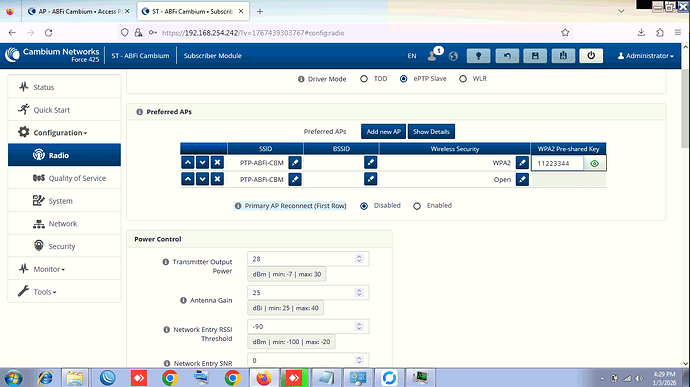The width and height of the screenshot is (690, 387).
Task: Open the Firefox application menu
Action: coord(678,33)
